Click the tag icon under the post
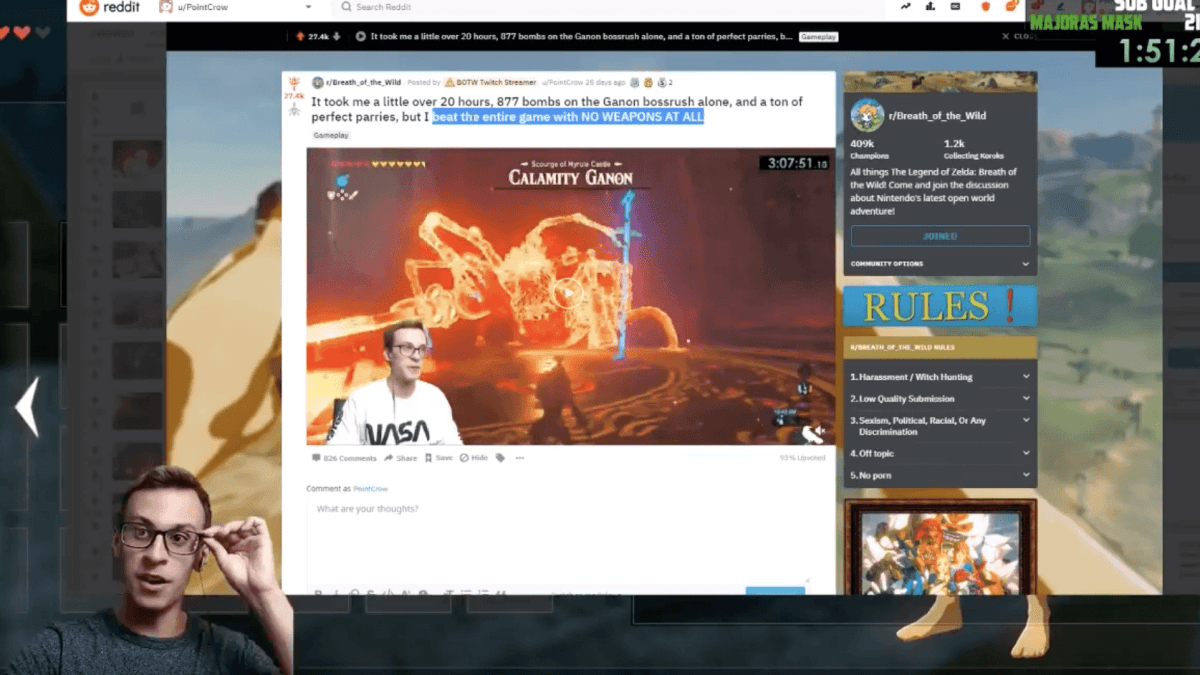This screenshot has height=675, width=1200. [500, 458]
